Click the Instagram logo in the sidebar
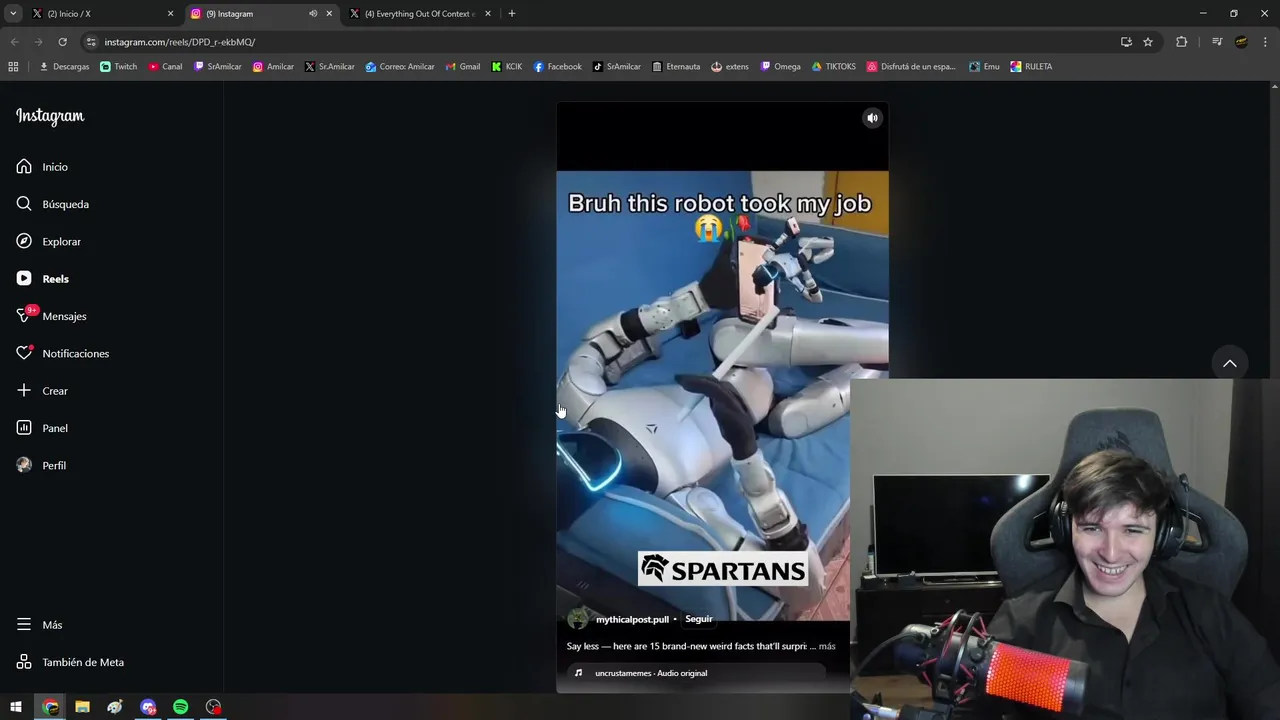 50,116
